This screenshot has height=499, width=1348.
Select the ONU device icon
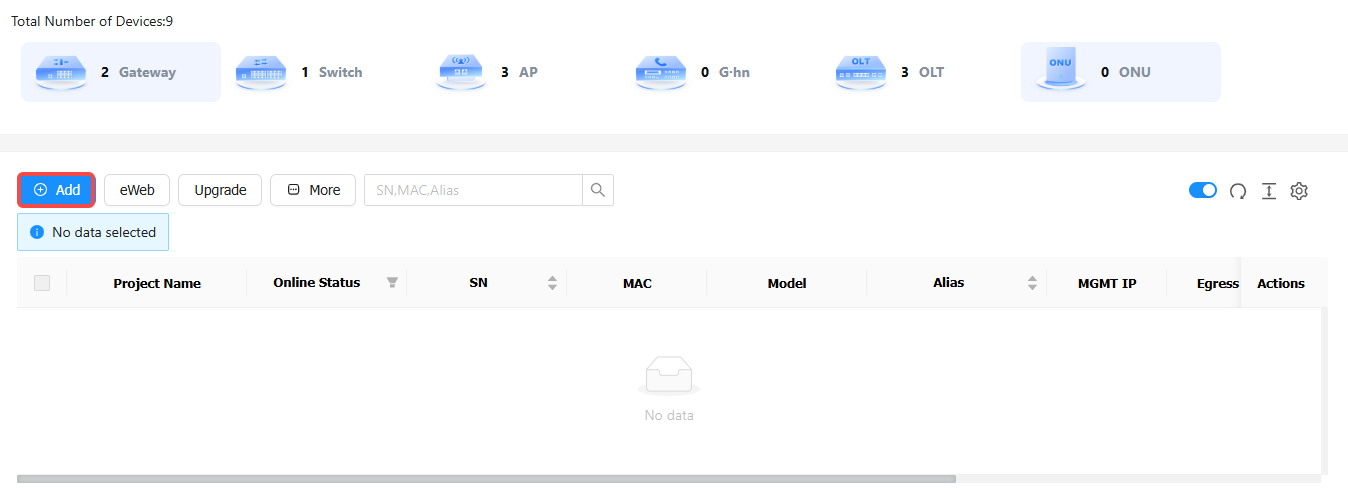[x=1061, y=70]
